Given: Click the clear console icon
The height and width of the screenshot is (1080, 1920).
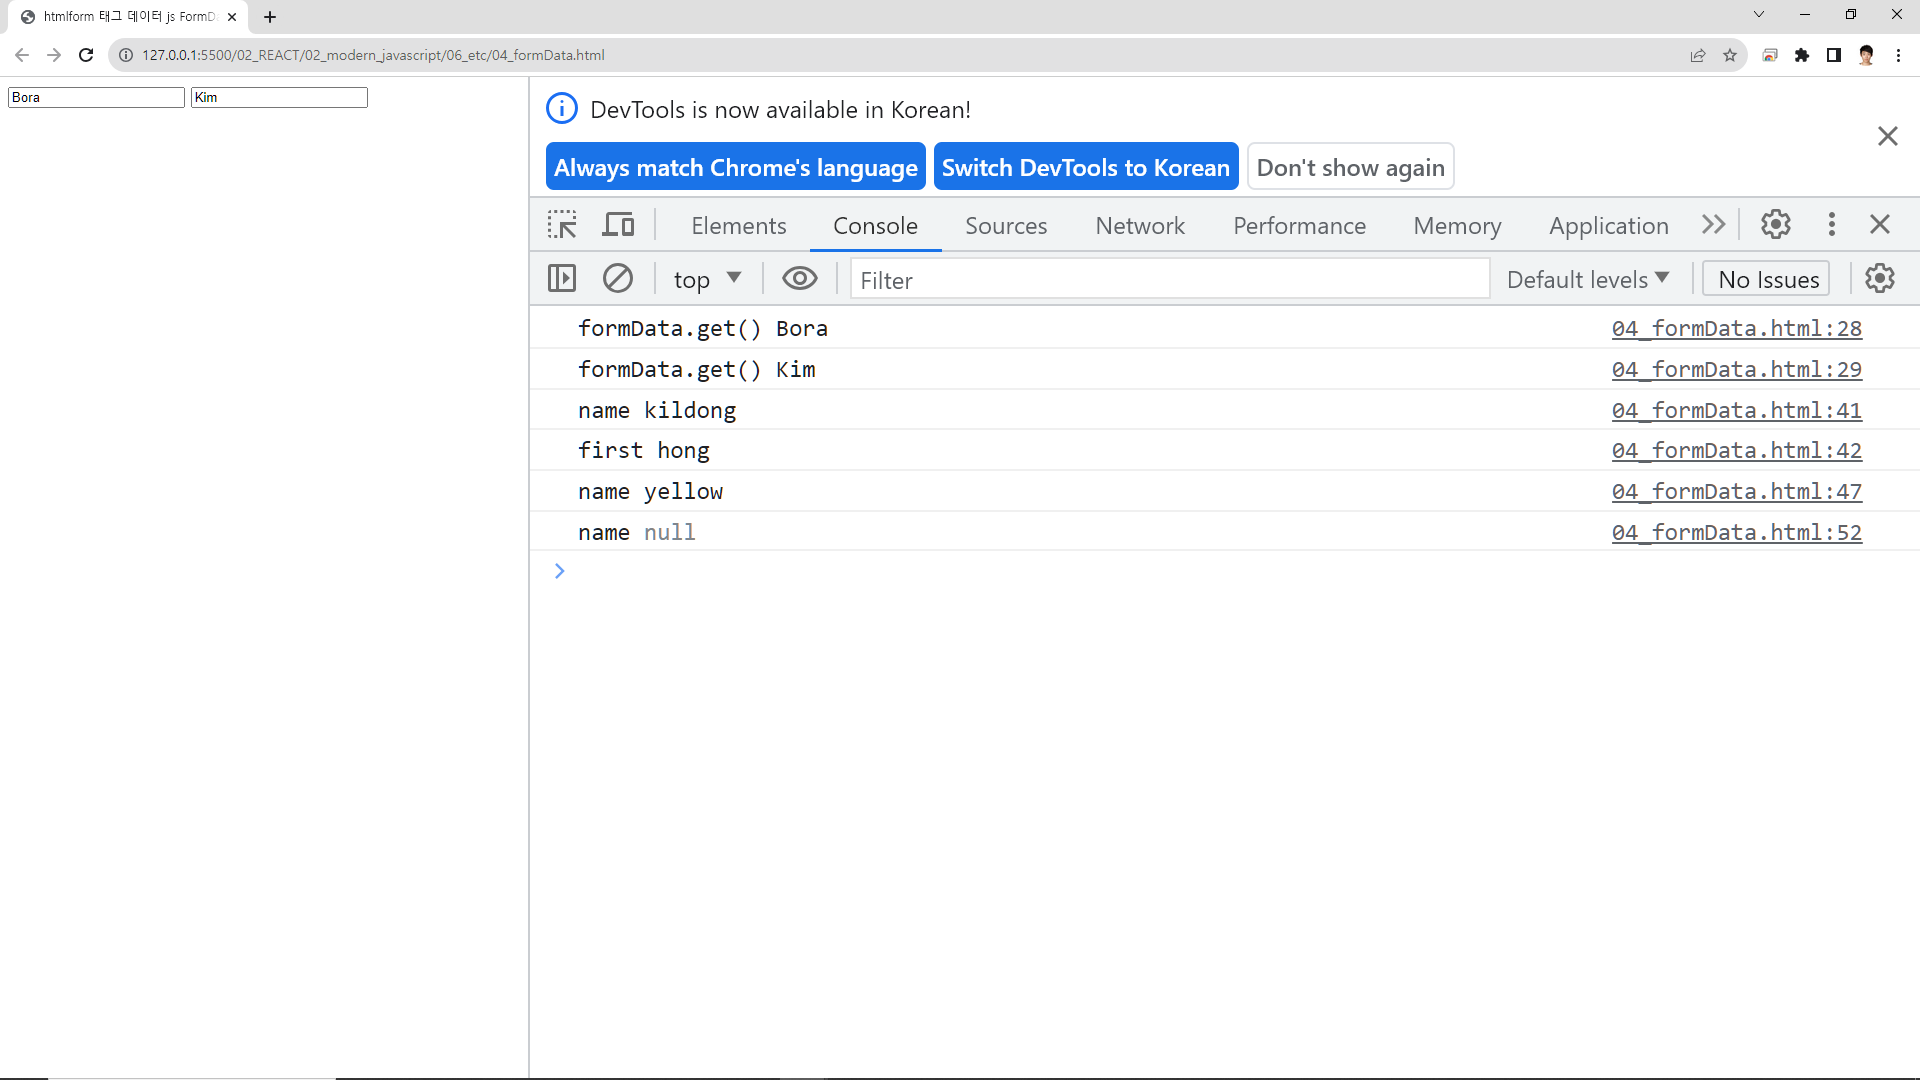Looking at the screenshot, I should click(618, 278).
